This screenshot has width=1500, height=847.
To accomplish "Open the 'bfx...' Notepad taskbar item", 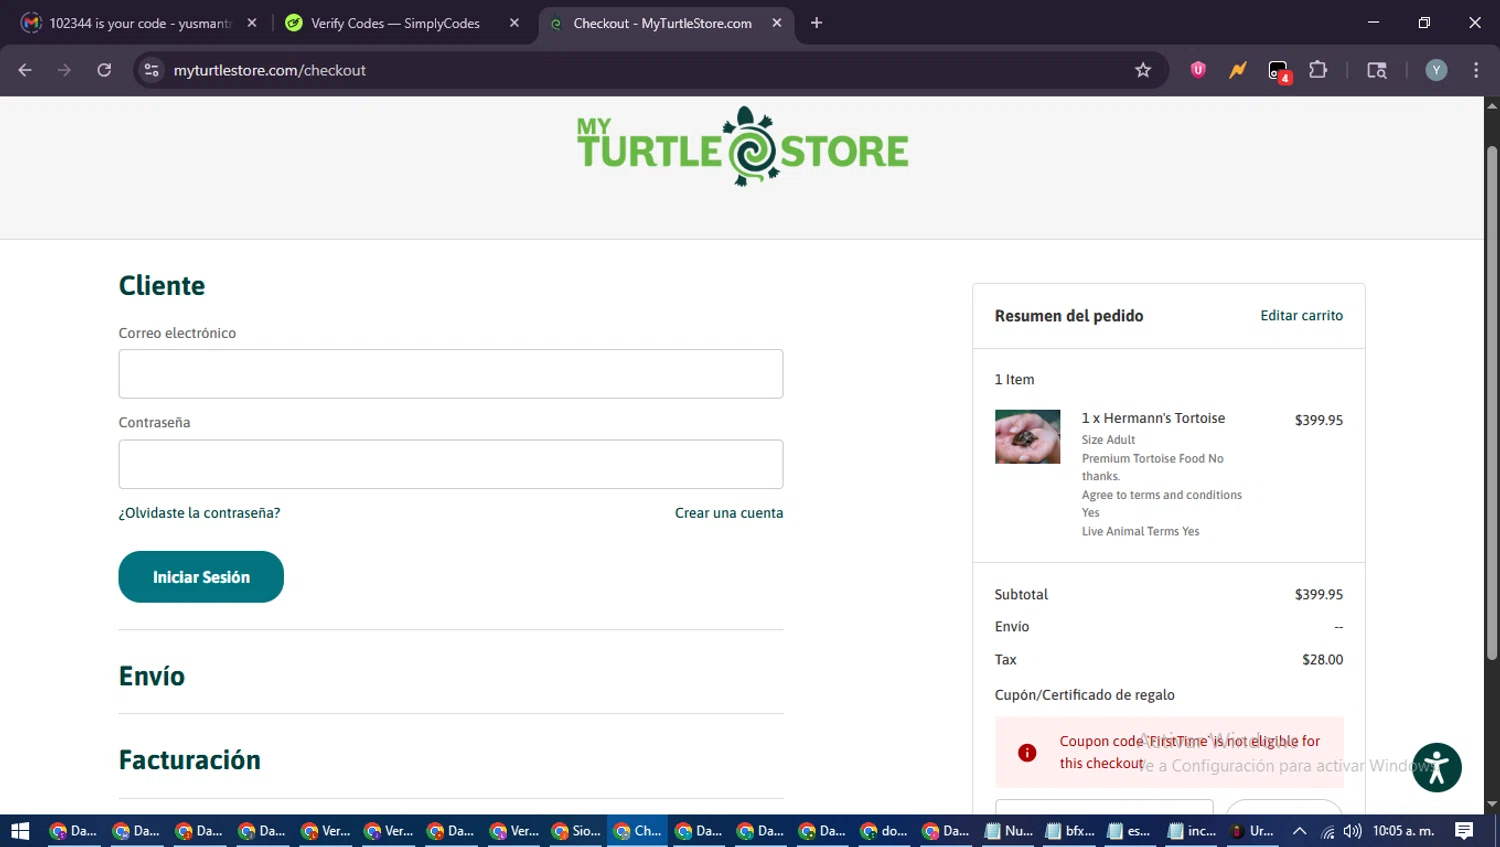I will [1070, 831].
